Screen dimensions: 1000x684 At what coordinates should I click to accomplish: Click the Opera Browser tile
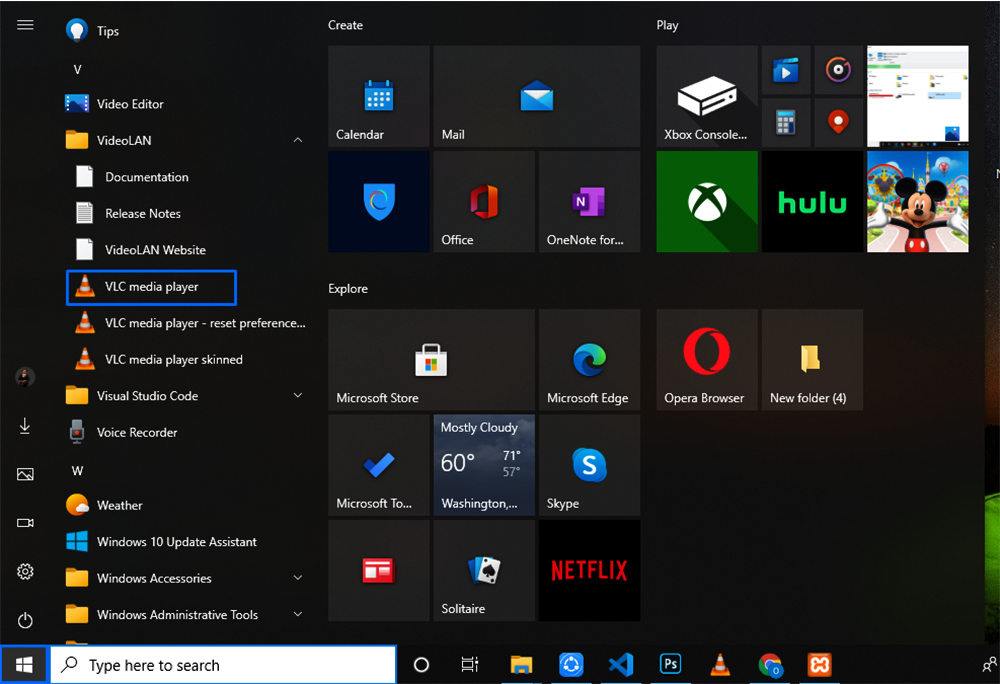click(706, 359)
